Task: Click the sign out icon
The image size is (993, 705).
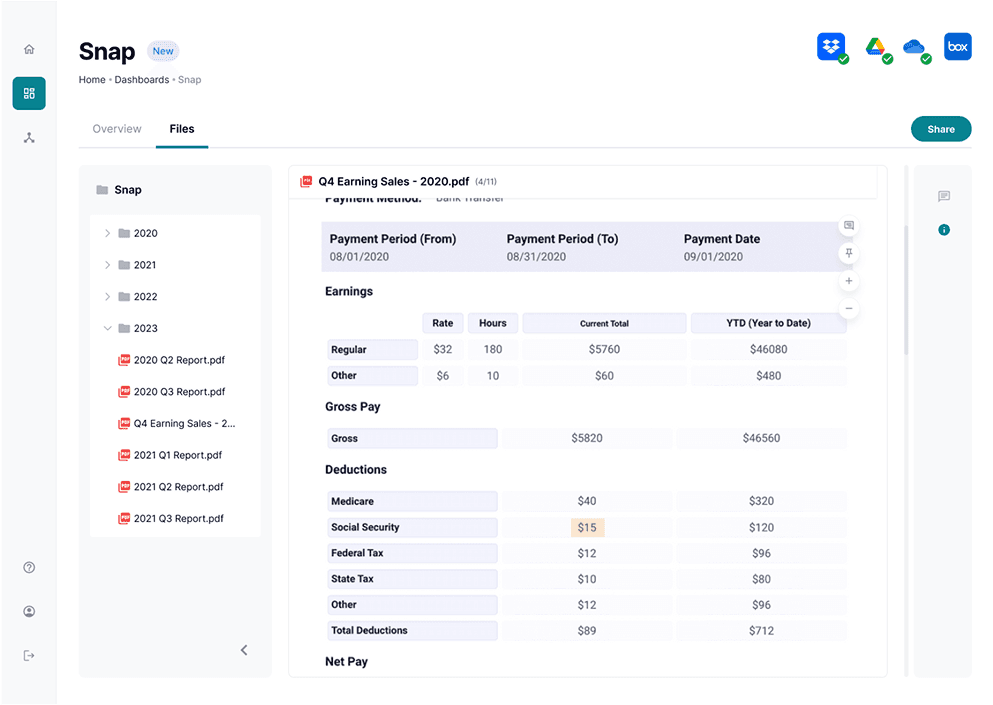Action: click(x=29, y=656)
